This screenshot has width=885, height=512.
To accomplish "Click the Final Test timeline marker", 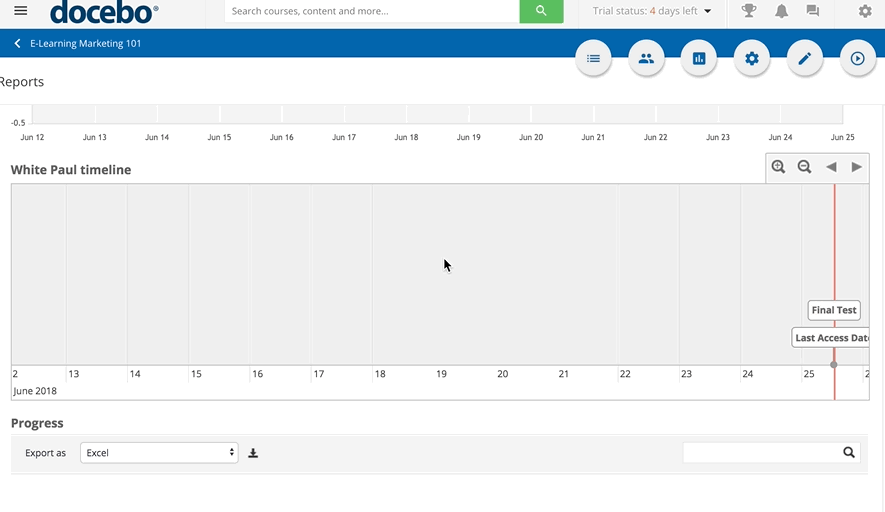I will click(x=834, y=310).
